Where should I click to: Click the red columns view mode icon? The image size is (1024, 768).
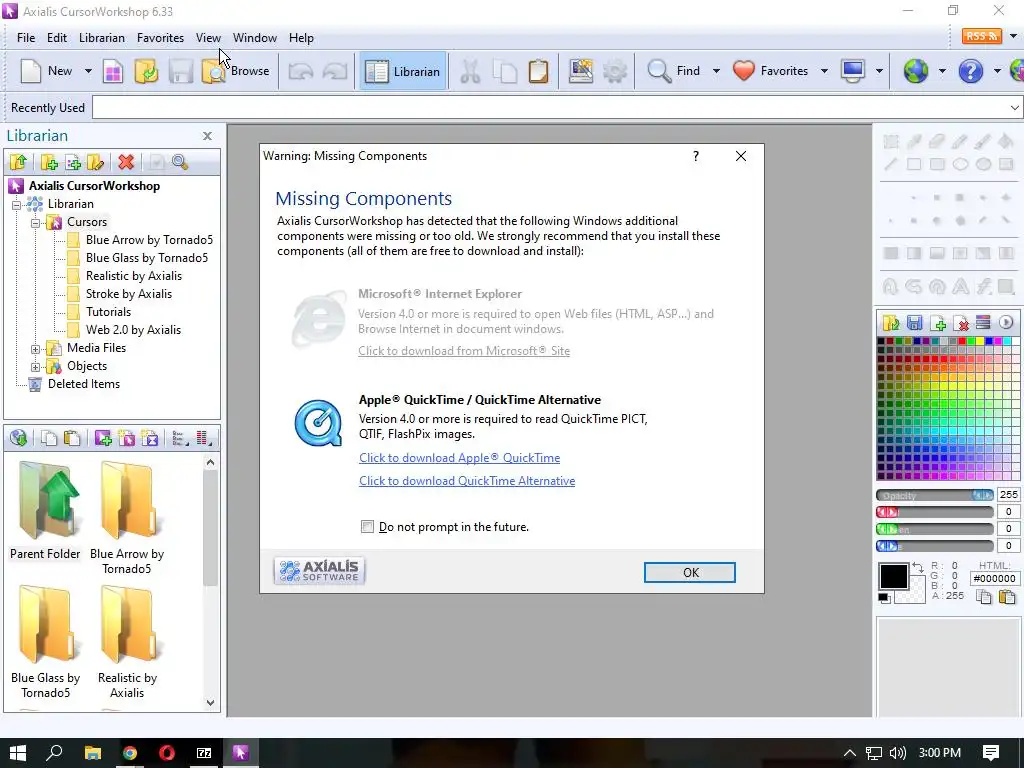pyautogui.click(x=203, y=438)
